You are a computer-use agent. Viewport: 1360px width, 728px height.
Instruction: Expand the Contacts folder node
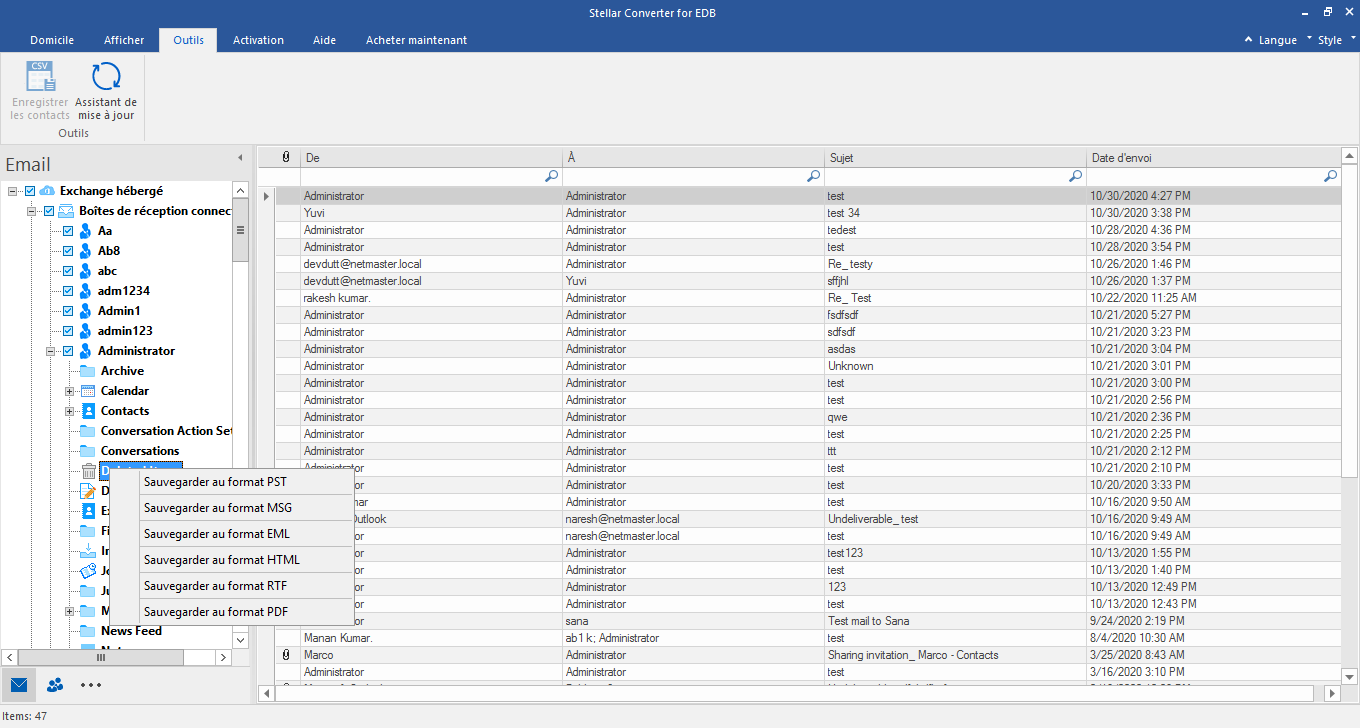(x=70, y=411)
